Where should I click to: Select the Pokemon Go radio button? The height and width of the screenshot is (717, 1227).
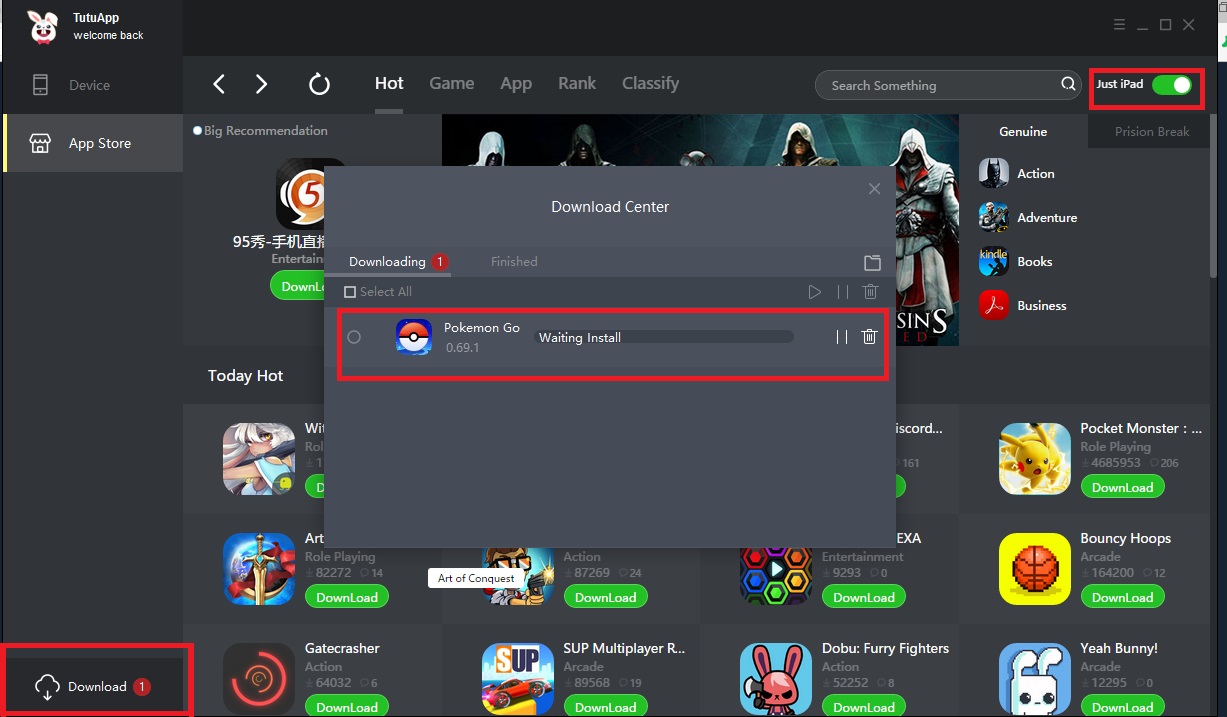pyautogui.click(x=354, y=337)
